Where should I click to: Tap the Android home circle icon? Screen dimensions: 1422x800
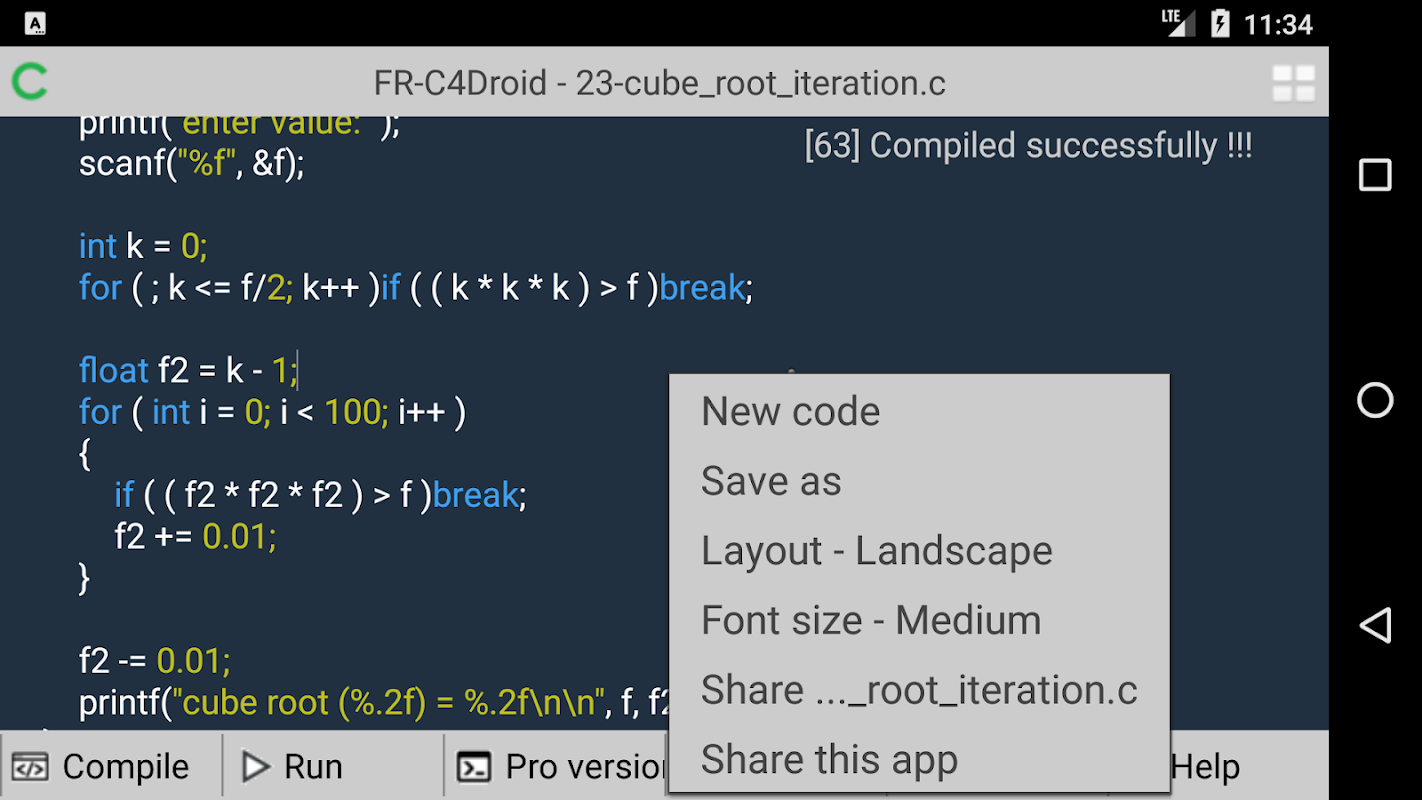1375,401
